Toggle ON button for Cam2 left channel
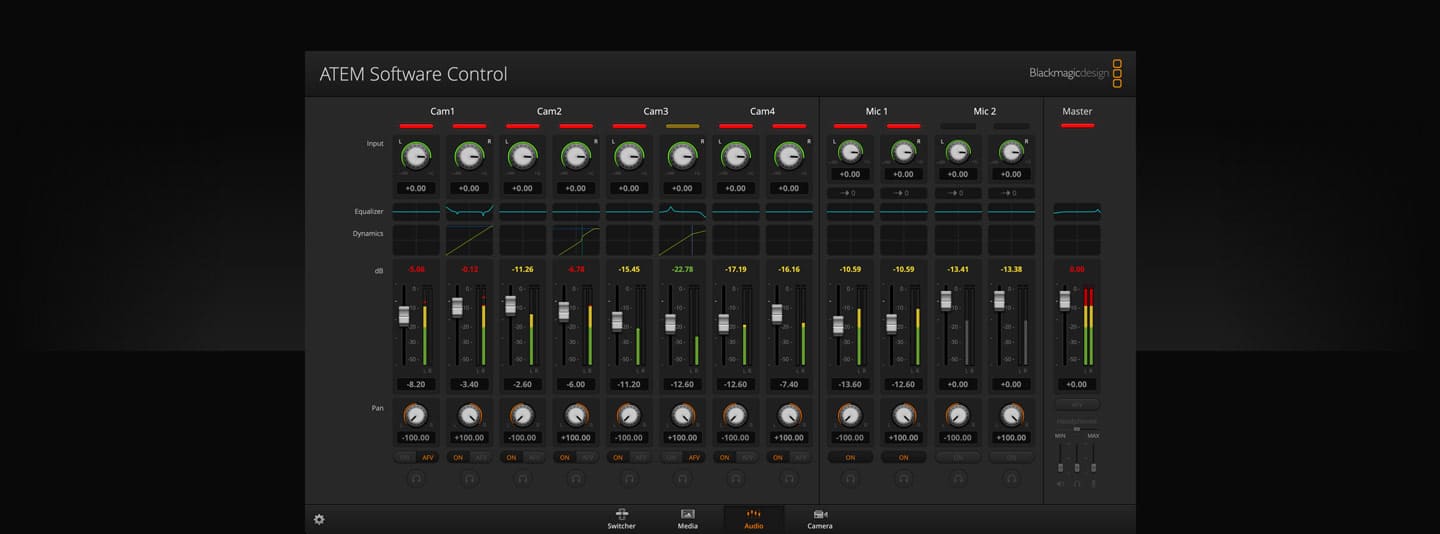The height and width of the screenshot is (534, 1440). point(511,457)
